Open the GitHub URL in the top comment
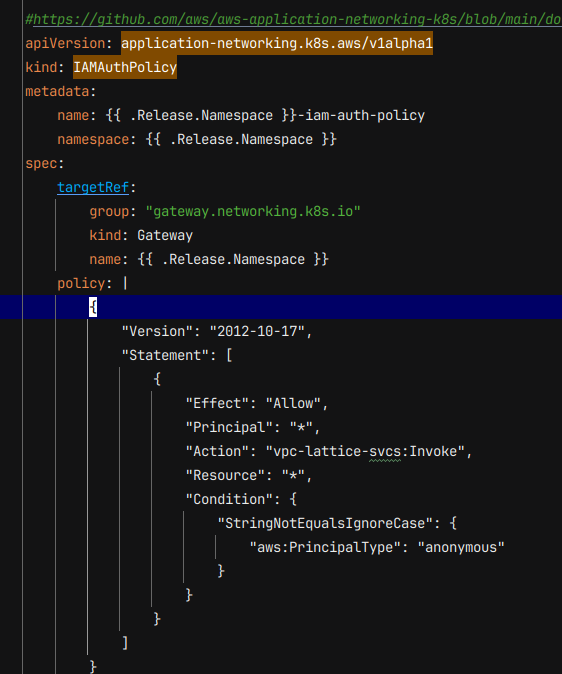Image resolution: width=562 pixels, height=674 pixels. click(x=297, y=19)
